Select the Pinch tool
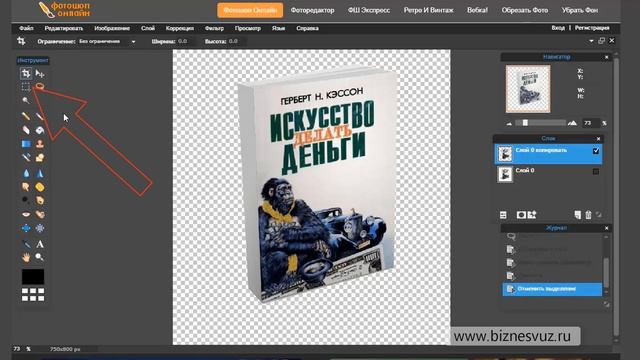This screenshot has height=360, width=640. click(40, 228)
